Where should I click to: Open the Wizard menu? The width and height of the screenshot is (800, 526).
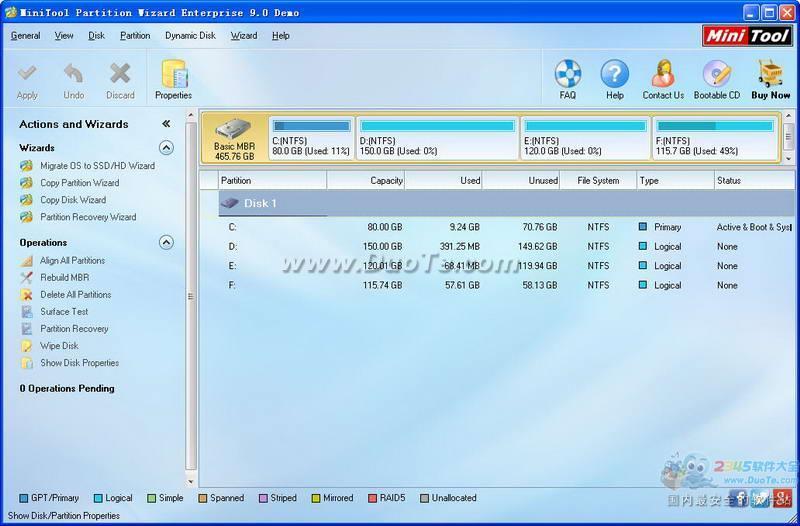(244, 36)
